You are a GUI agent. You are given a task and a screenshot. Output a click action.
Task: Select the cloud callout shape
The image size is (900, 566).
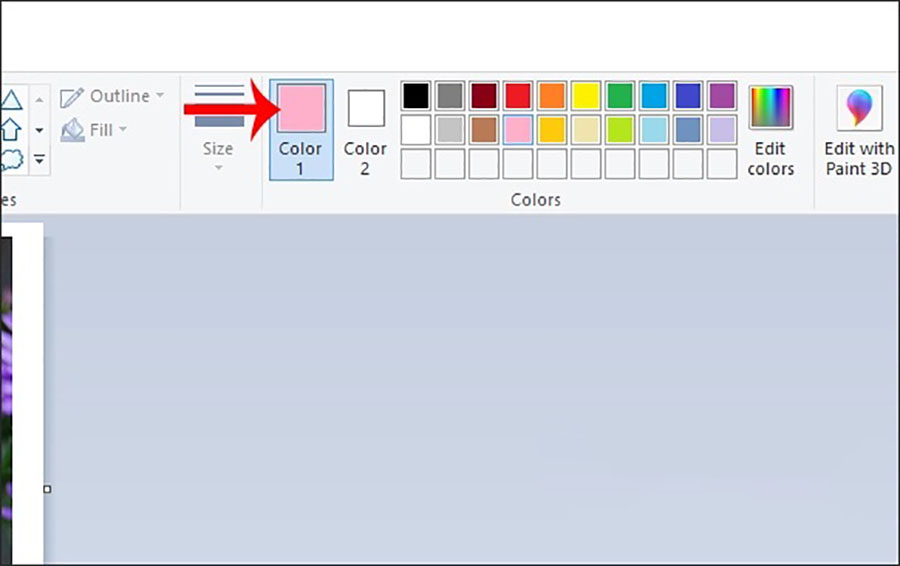pyautogui.click(x=11, y=159)
